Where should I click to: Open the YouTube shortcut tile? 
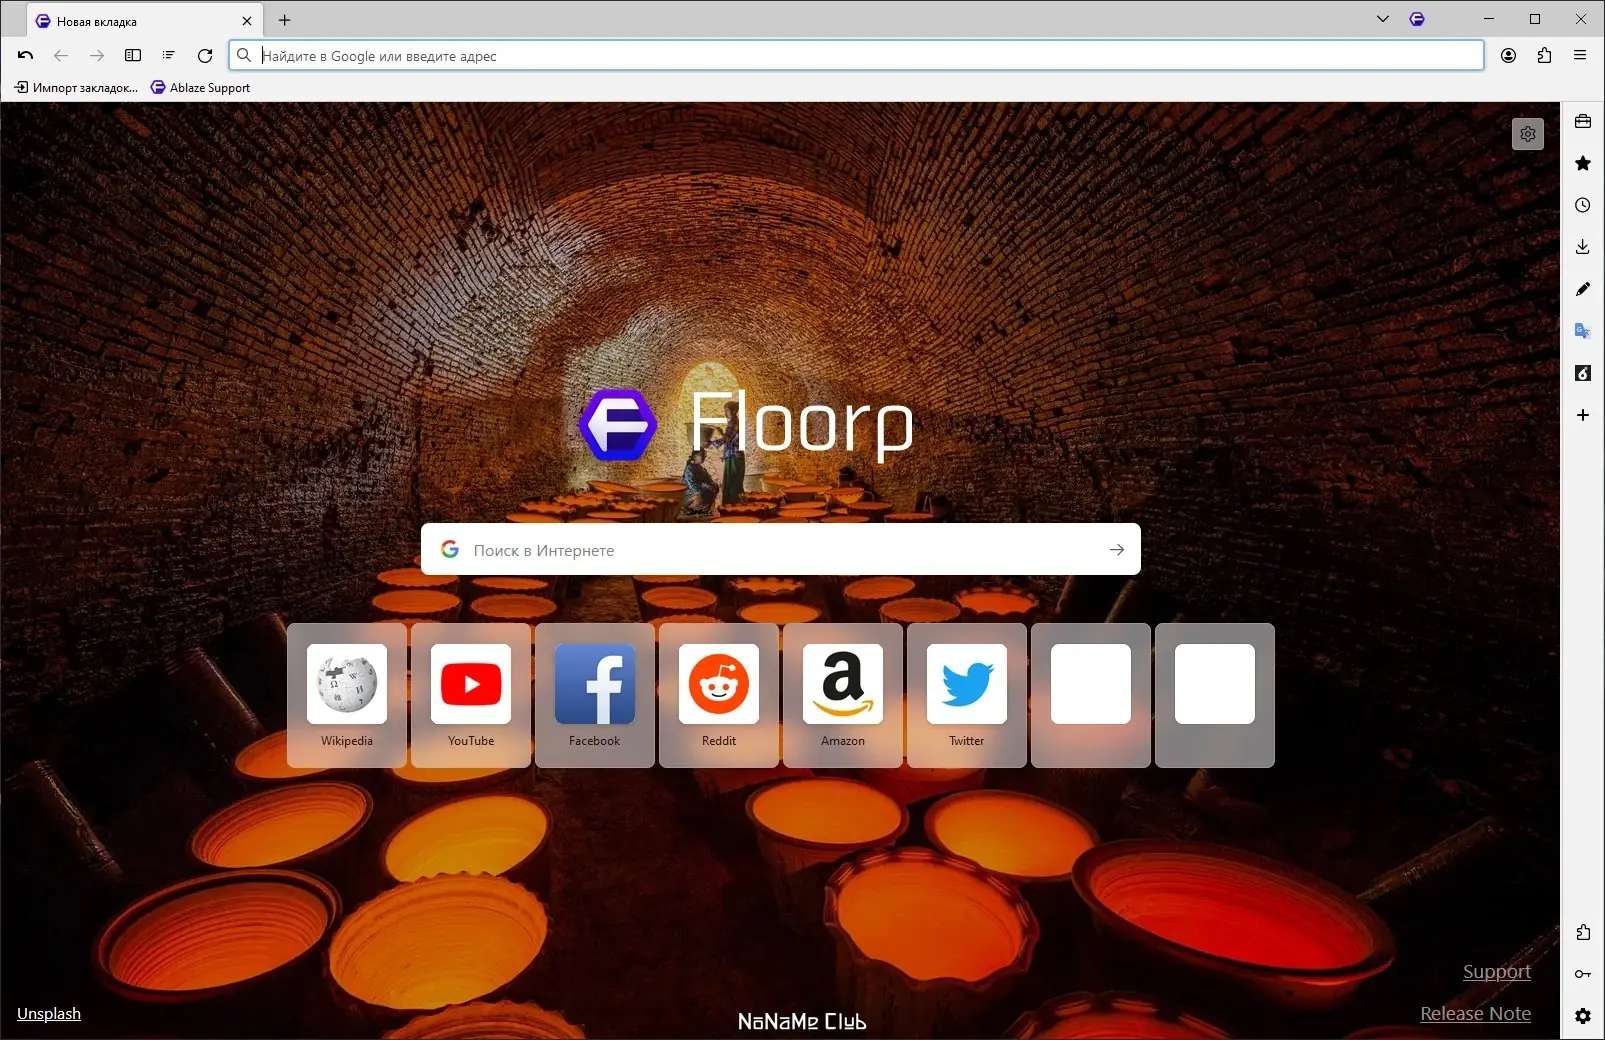(471, 696)
